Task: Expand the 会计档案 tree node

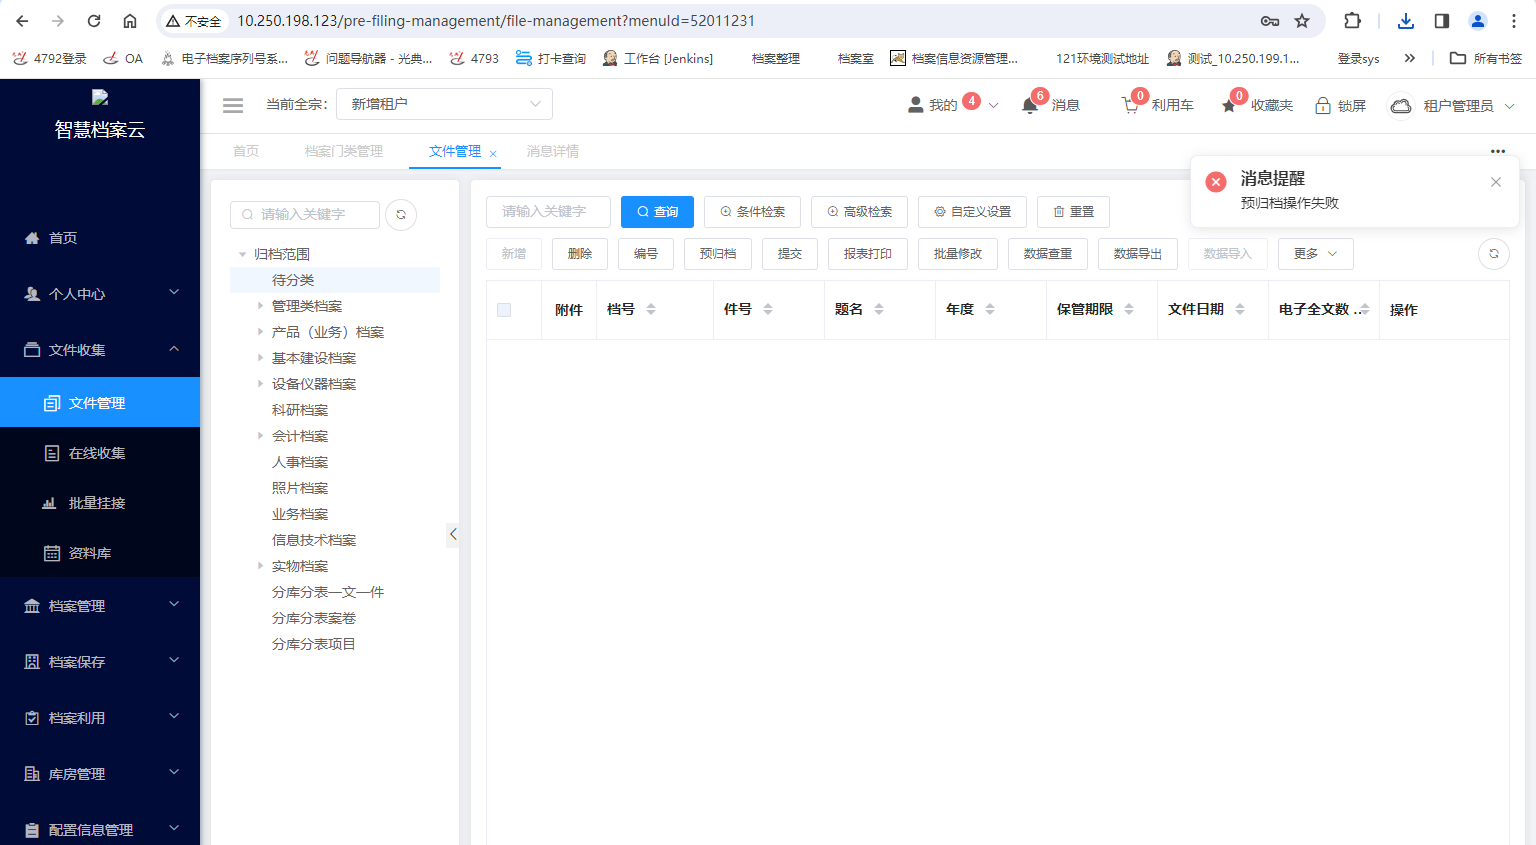Action: click(x=260, y=436)
